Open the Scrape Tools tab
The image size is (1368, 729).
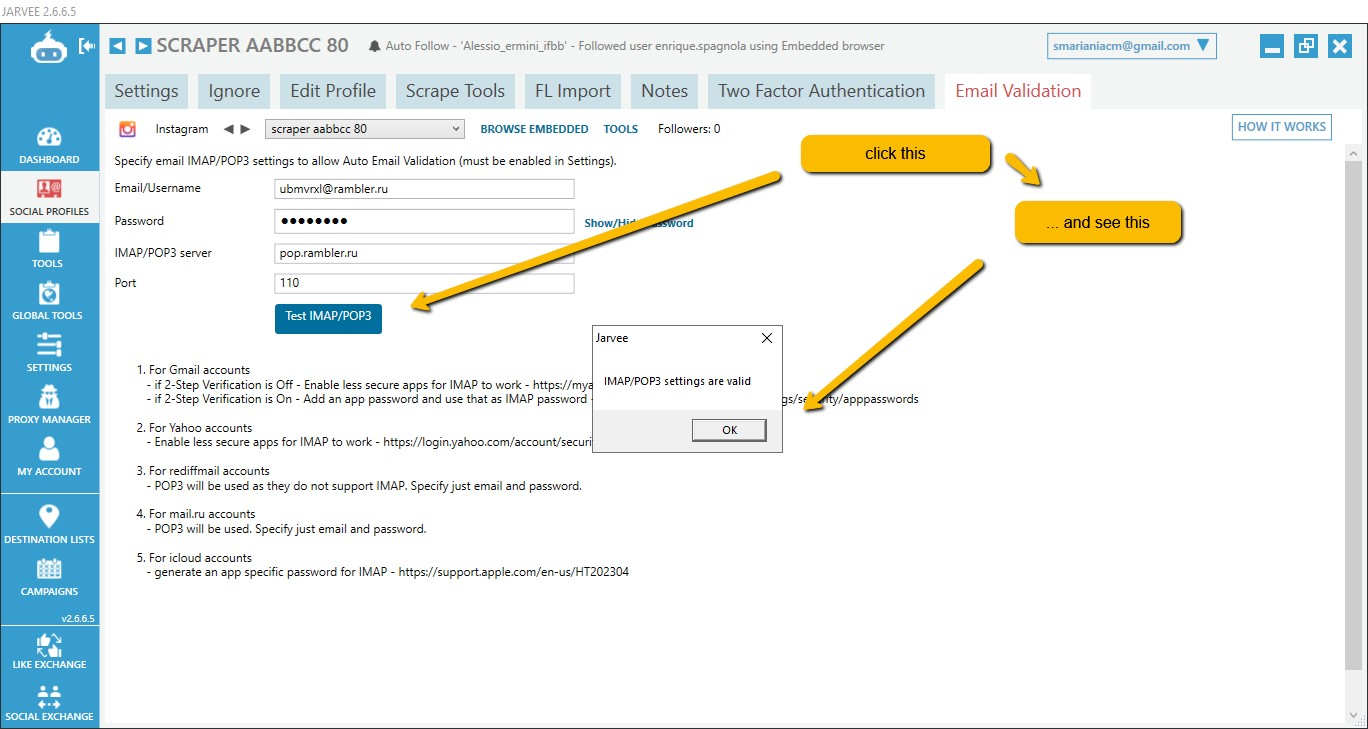pos(455,91)
